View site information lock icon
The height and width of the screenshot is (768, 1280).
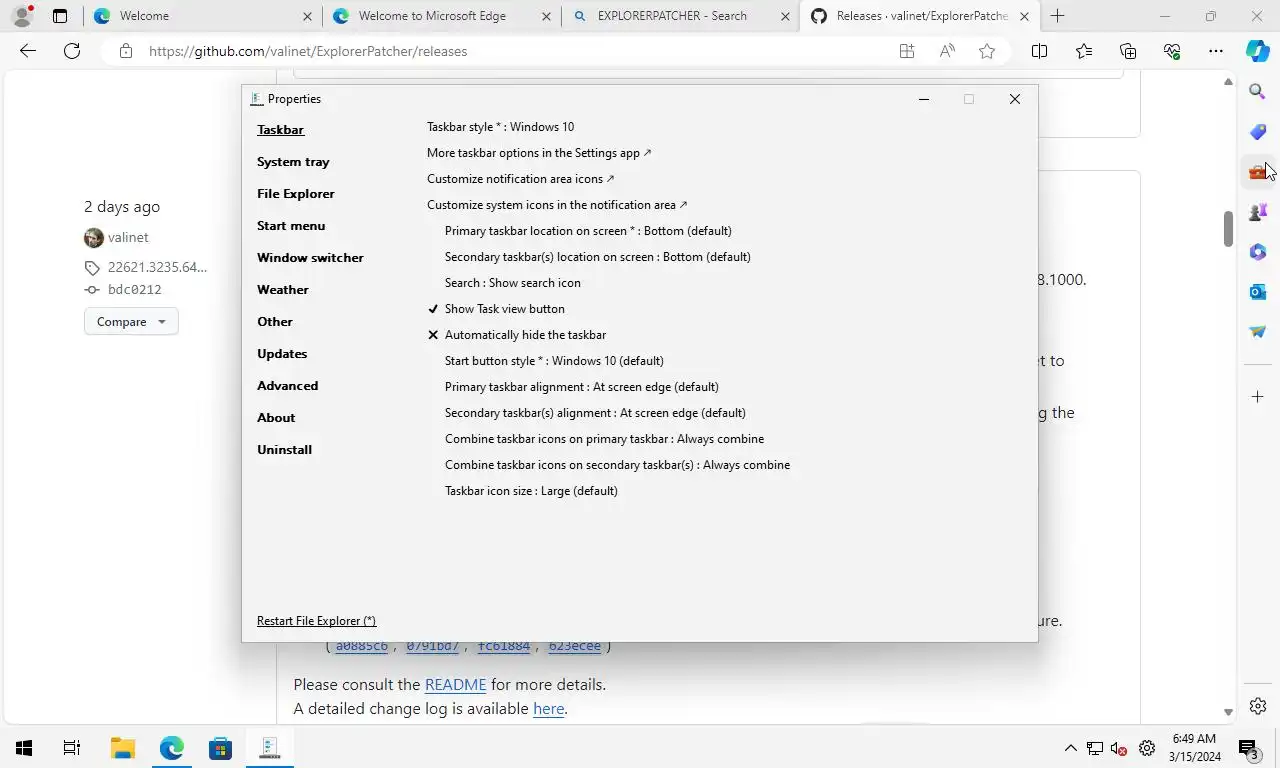coord(125,51)
